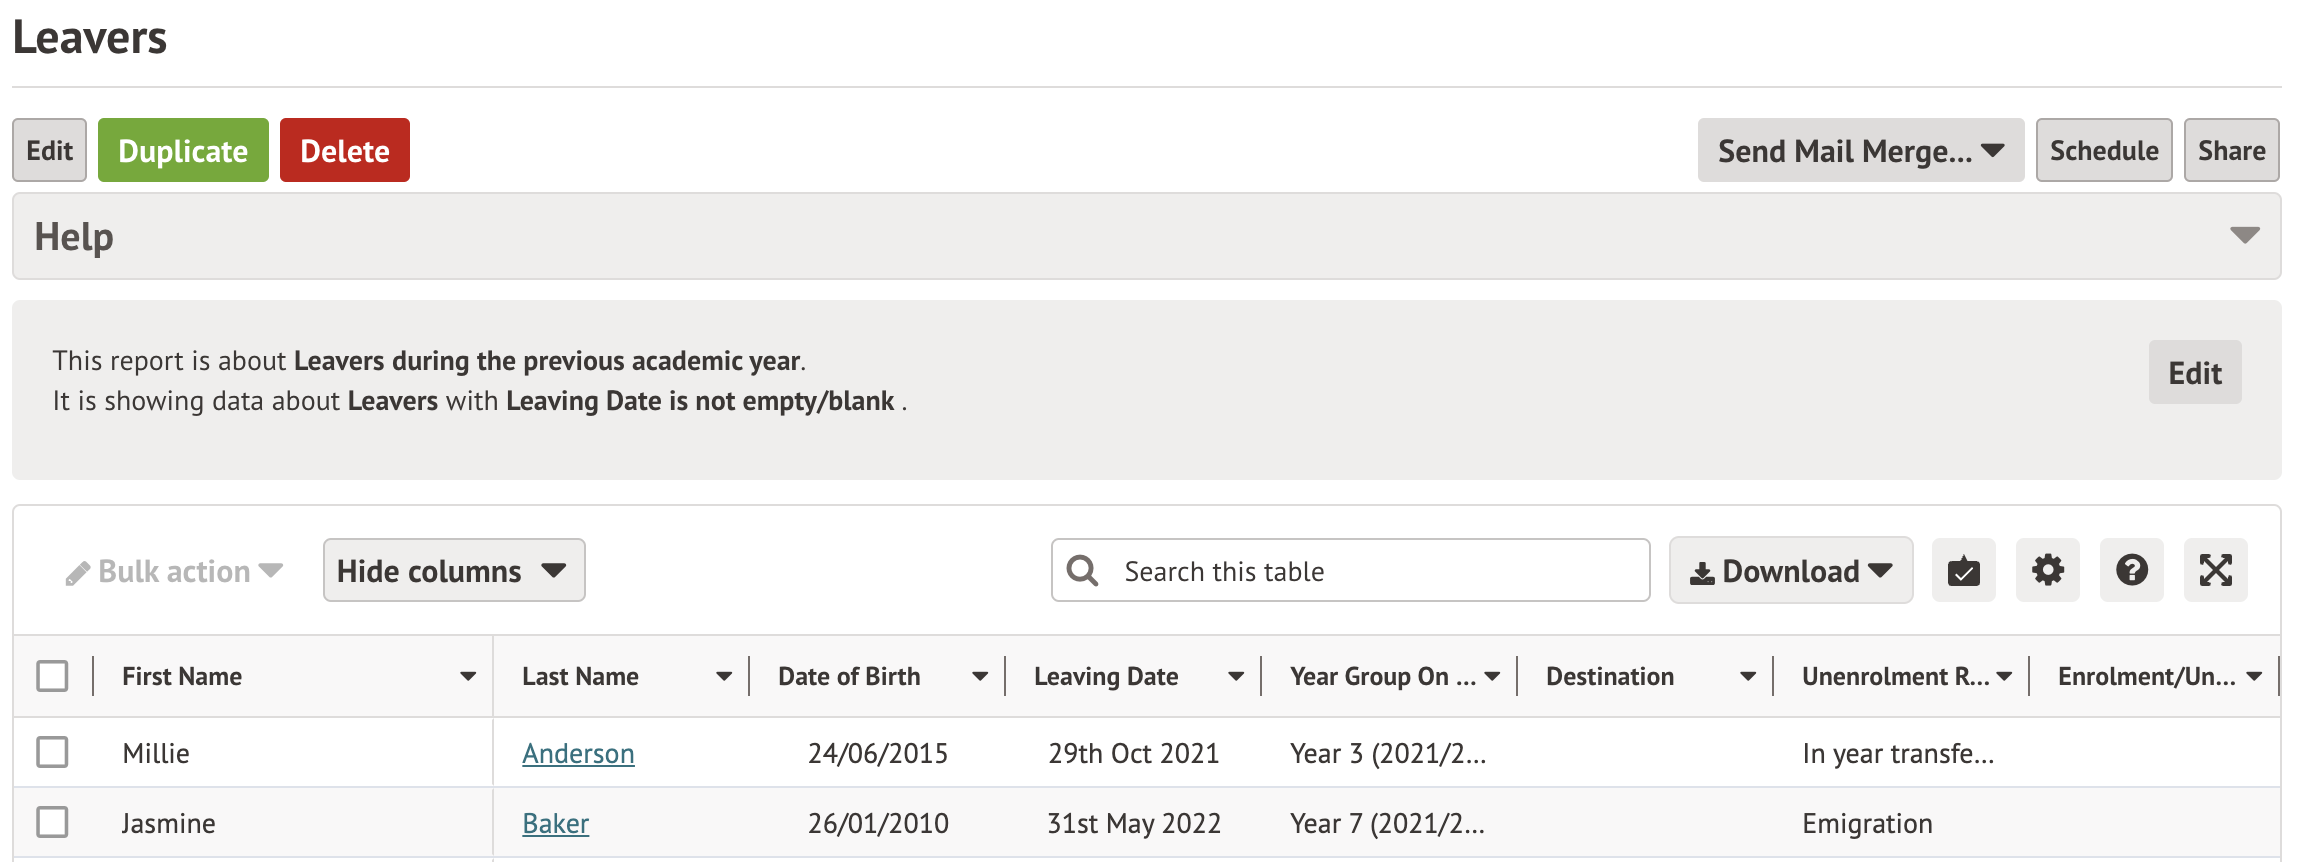
Task: Open First Name column sort arrow
Action: coord(467,677)
